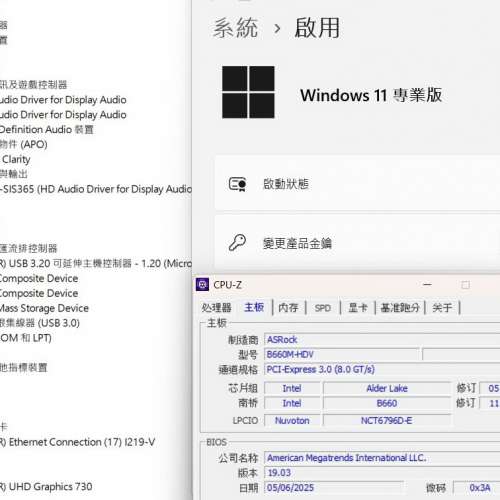Screen dimensions: 500x500
Task: Click the Intel chipset vendor value
Action: 292,388
